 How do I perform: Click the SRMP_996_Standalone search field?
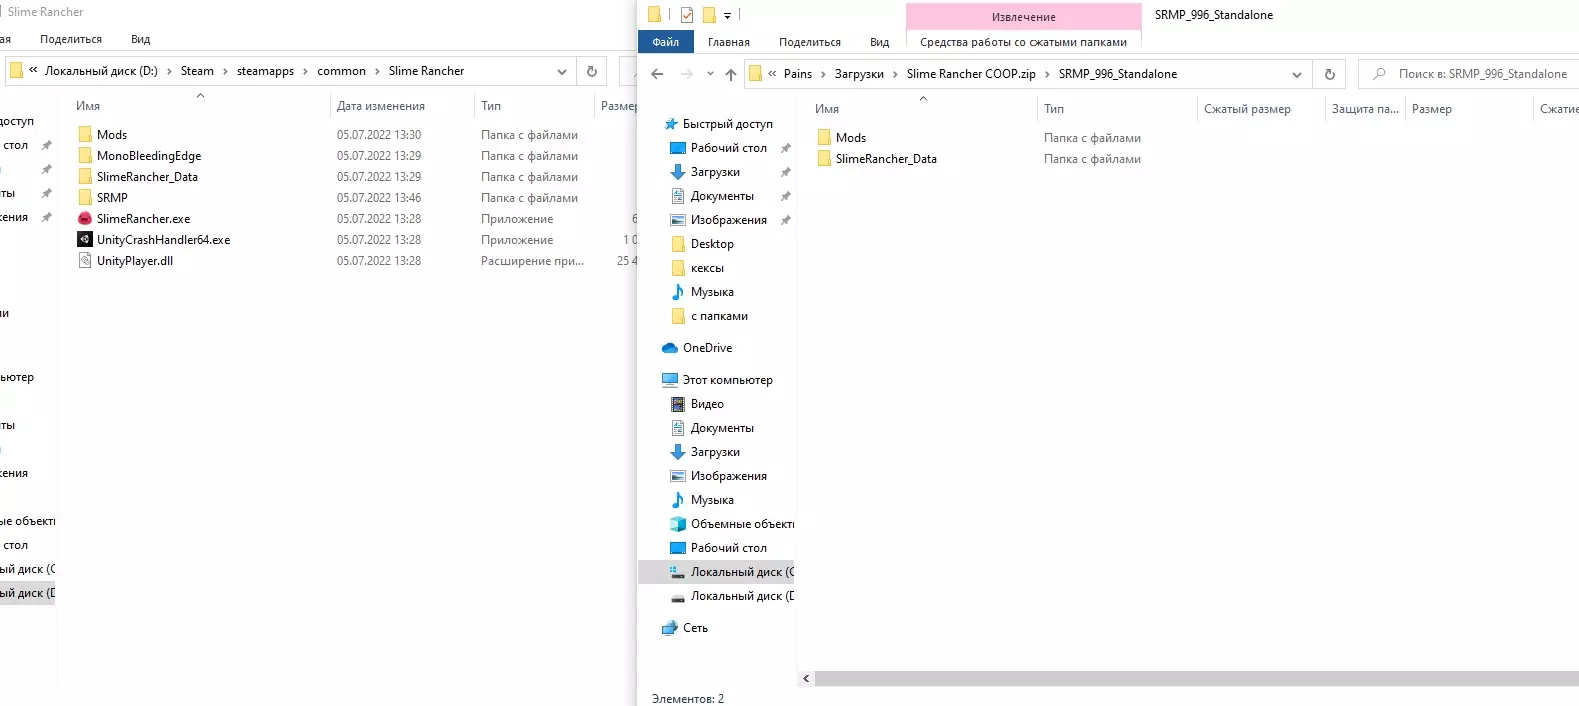tap(1468, 74)
